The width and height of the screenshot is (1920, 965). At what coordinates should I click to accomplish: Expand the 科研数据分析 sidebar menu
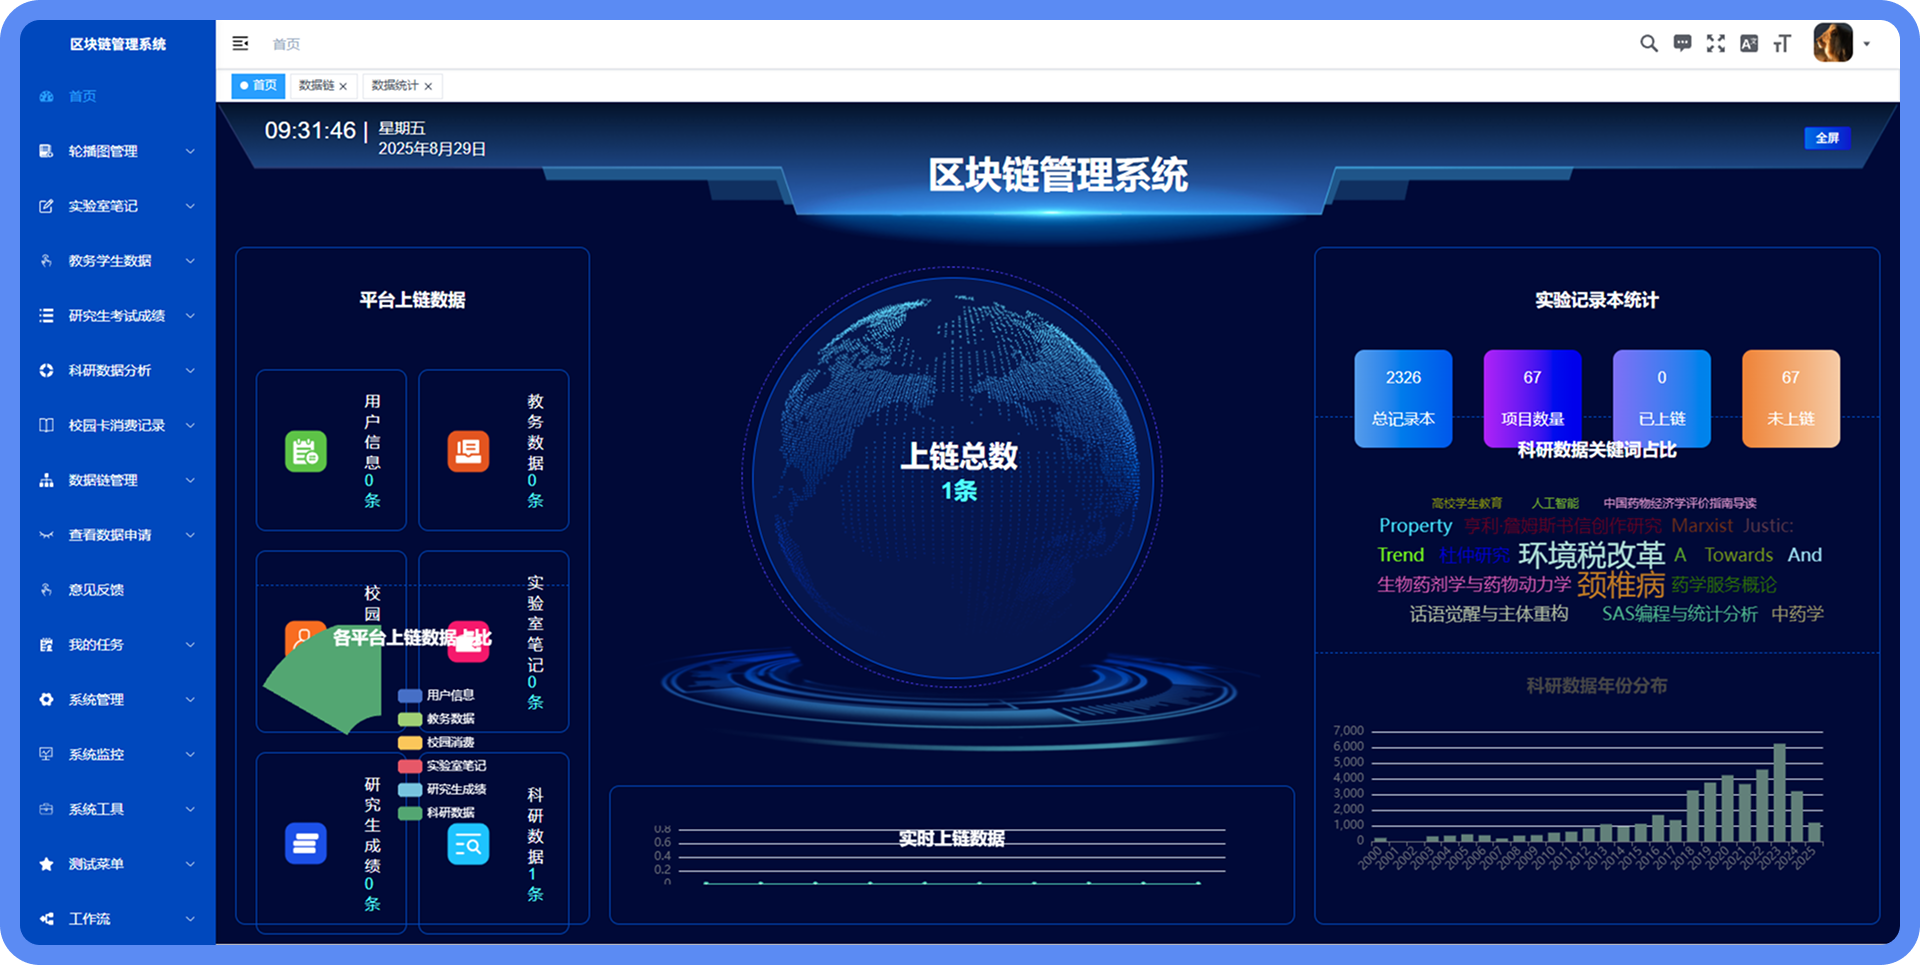click(117, 371)
